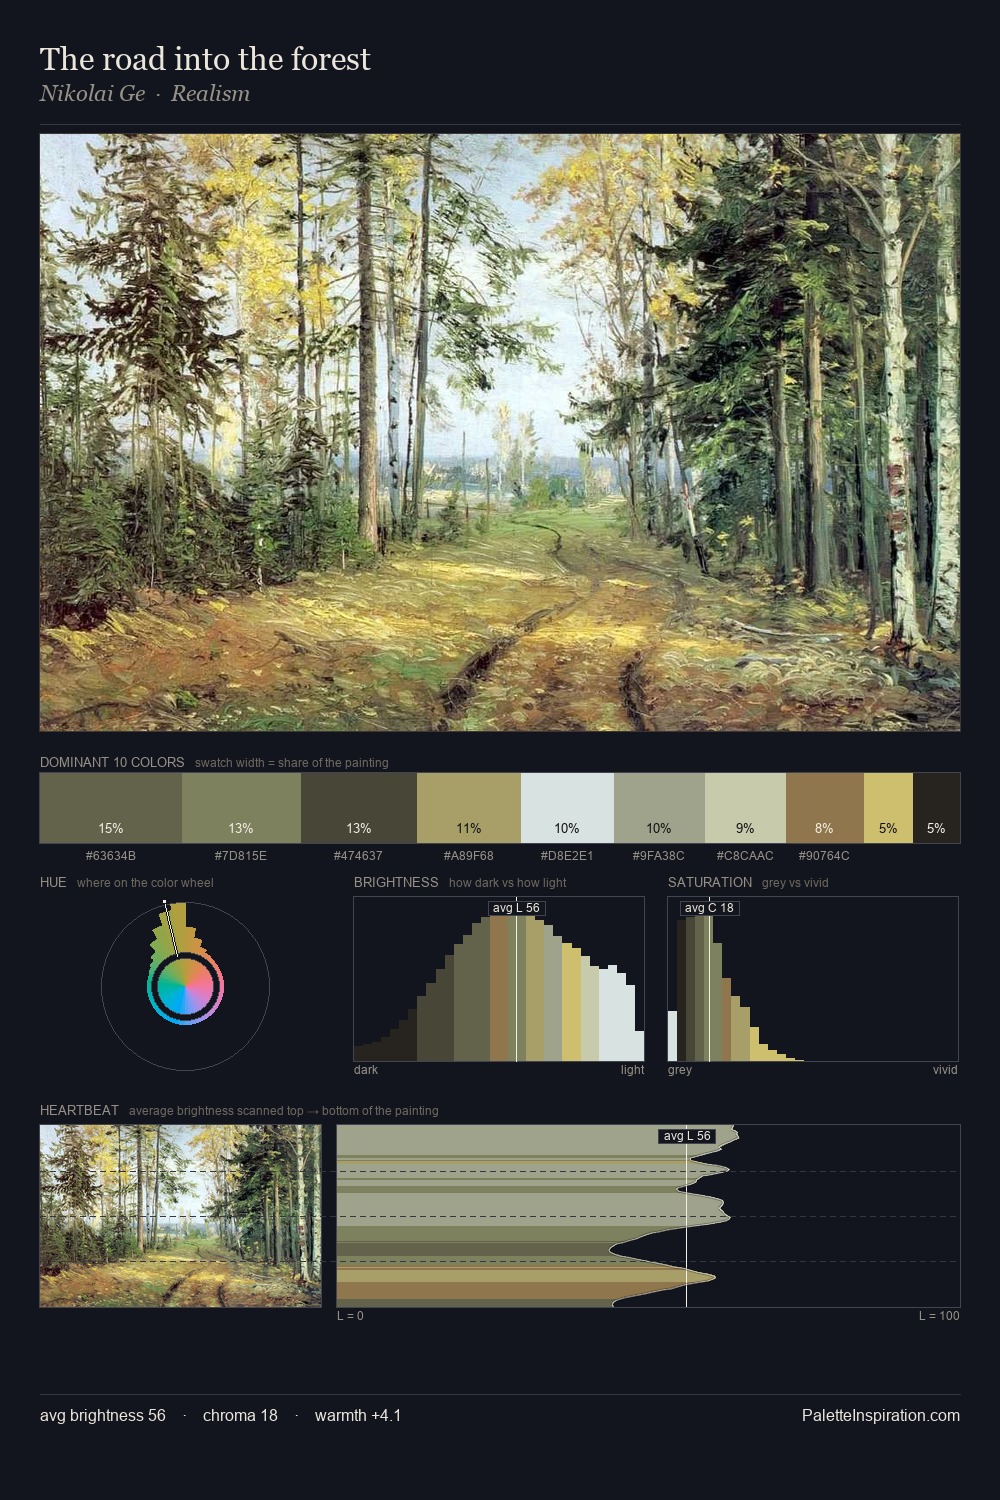Click 'avg L 56' in the Heartbeat chart
Image resolution: width=1000 pixels, height=1500 pixels.
pos(687,1136)
